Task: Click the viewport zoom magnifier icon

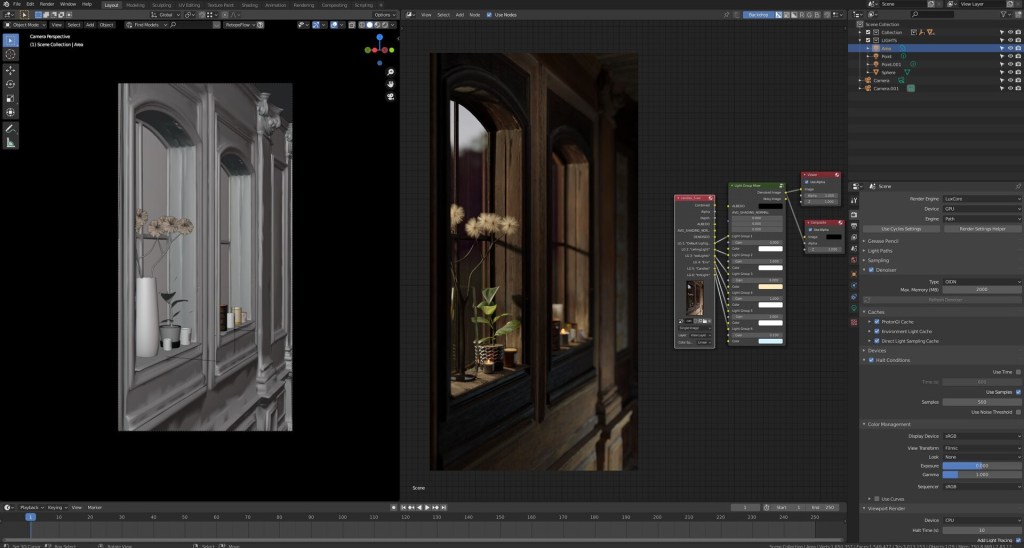Action: pos(390,70)
